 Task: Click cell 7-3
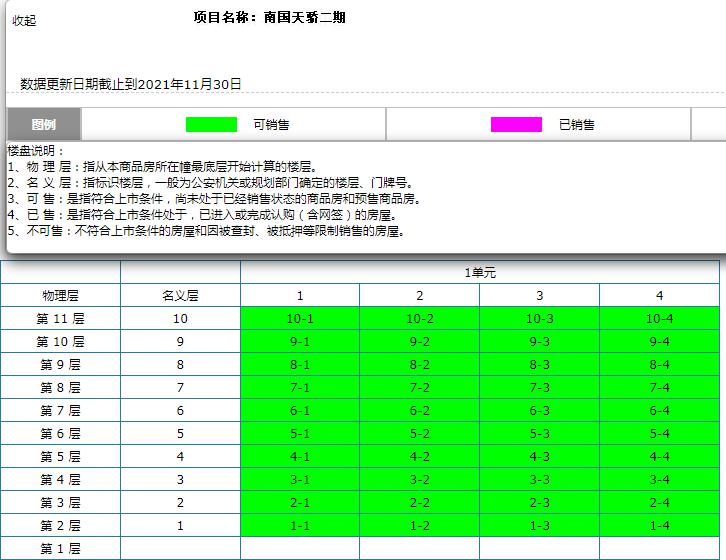pos(539,387)
